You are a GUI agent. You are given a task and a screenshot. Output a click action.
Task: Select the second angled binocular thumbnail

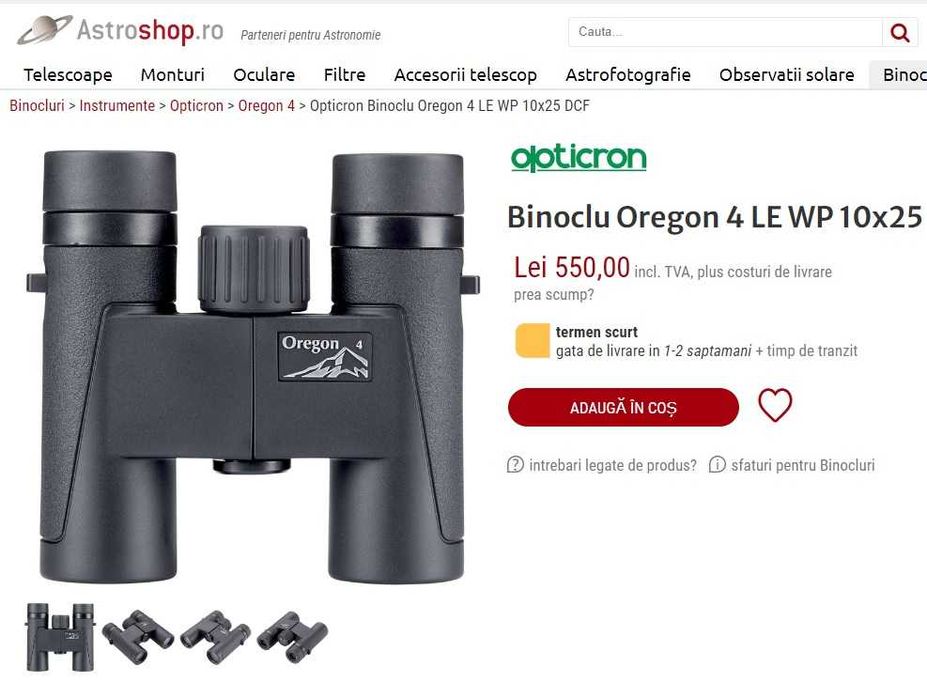tap(138, 637)
